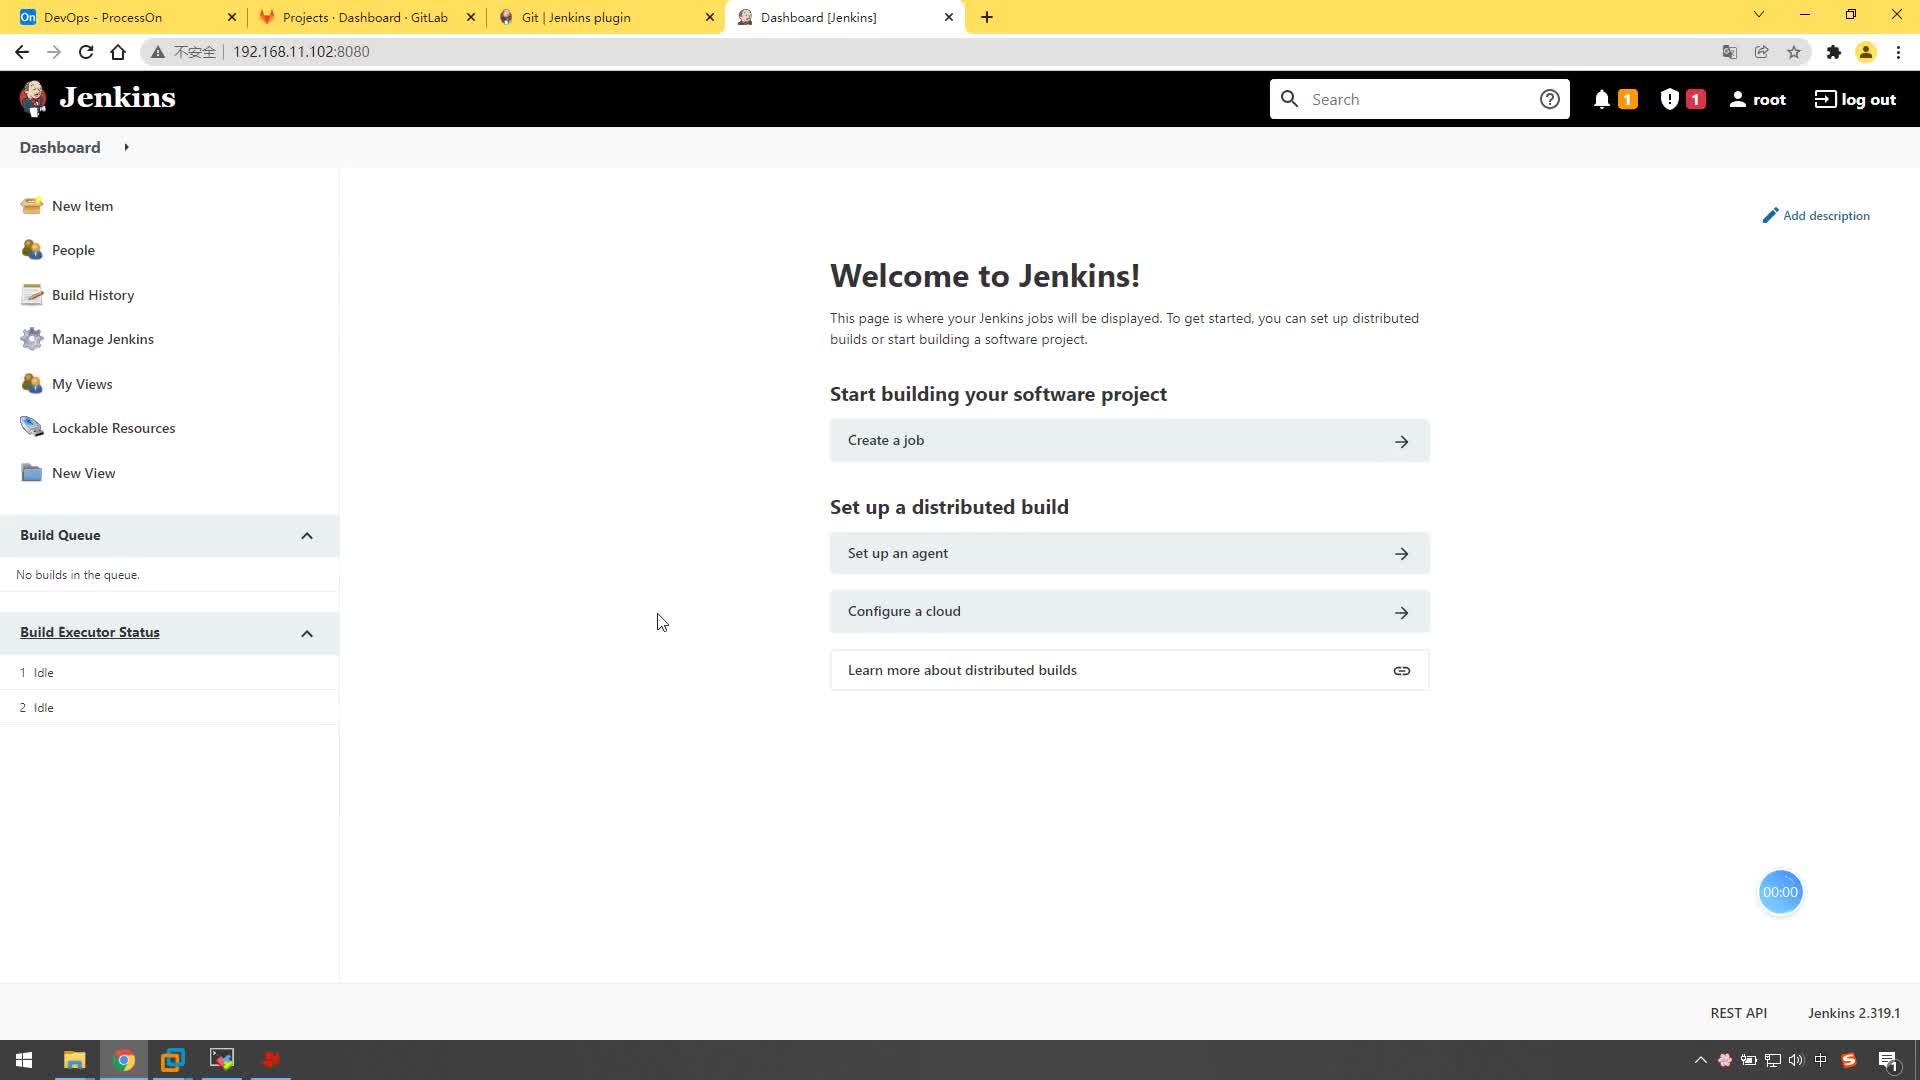Click the security/warning shield icon
1920x1080 pixels.
[x=1669, y=99]
